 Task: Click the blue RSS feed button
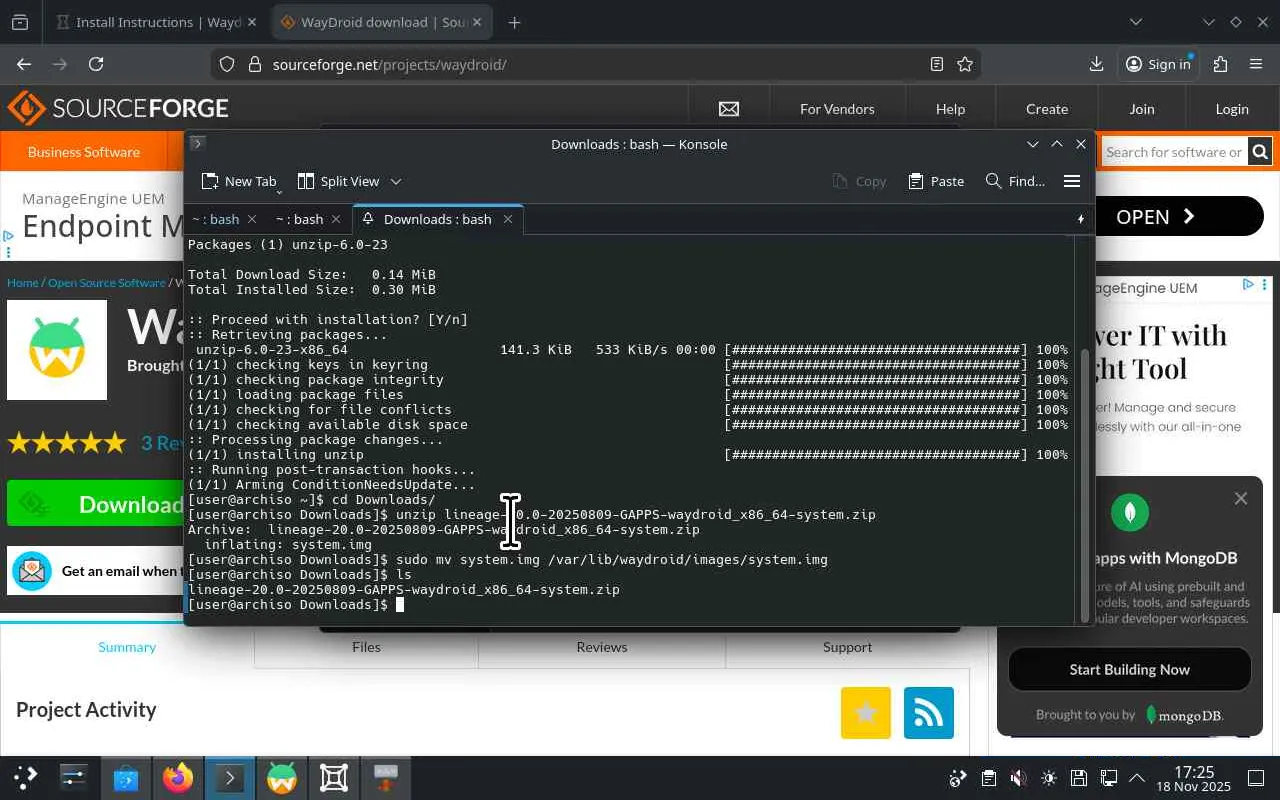click(929, 713)
